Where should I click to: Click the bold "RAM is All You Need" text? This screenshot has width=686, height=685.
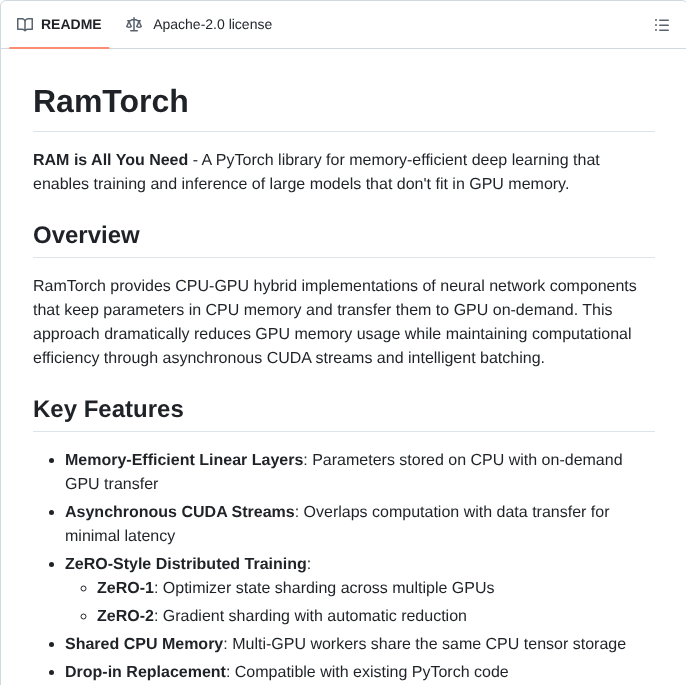[x=110, y=160]
